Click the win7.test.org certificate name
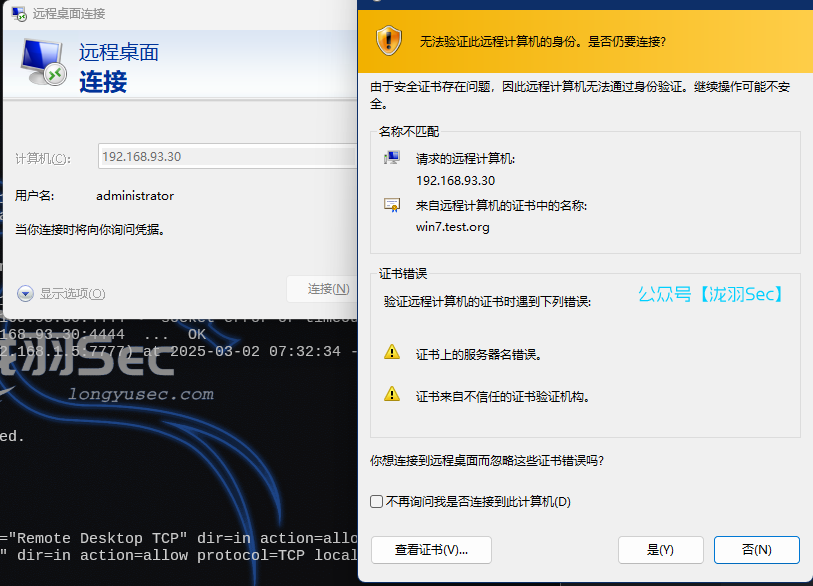Image resolution: width=813 pixels, height=586 pixels. [x=453, y=227]
